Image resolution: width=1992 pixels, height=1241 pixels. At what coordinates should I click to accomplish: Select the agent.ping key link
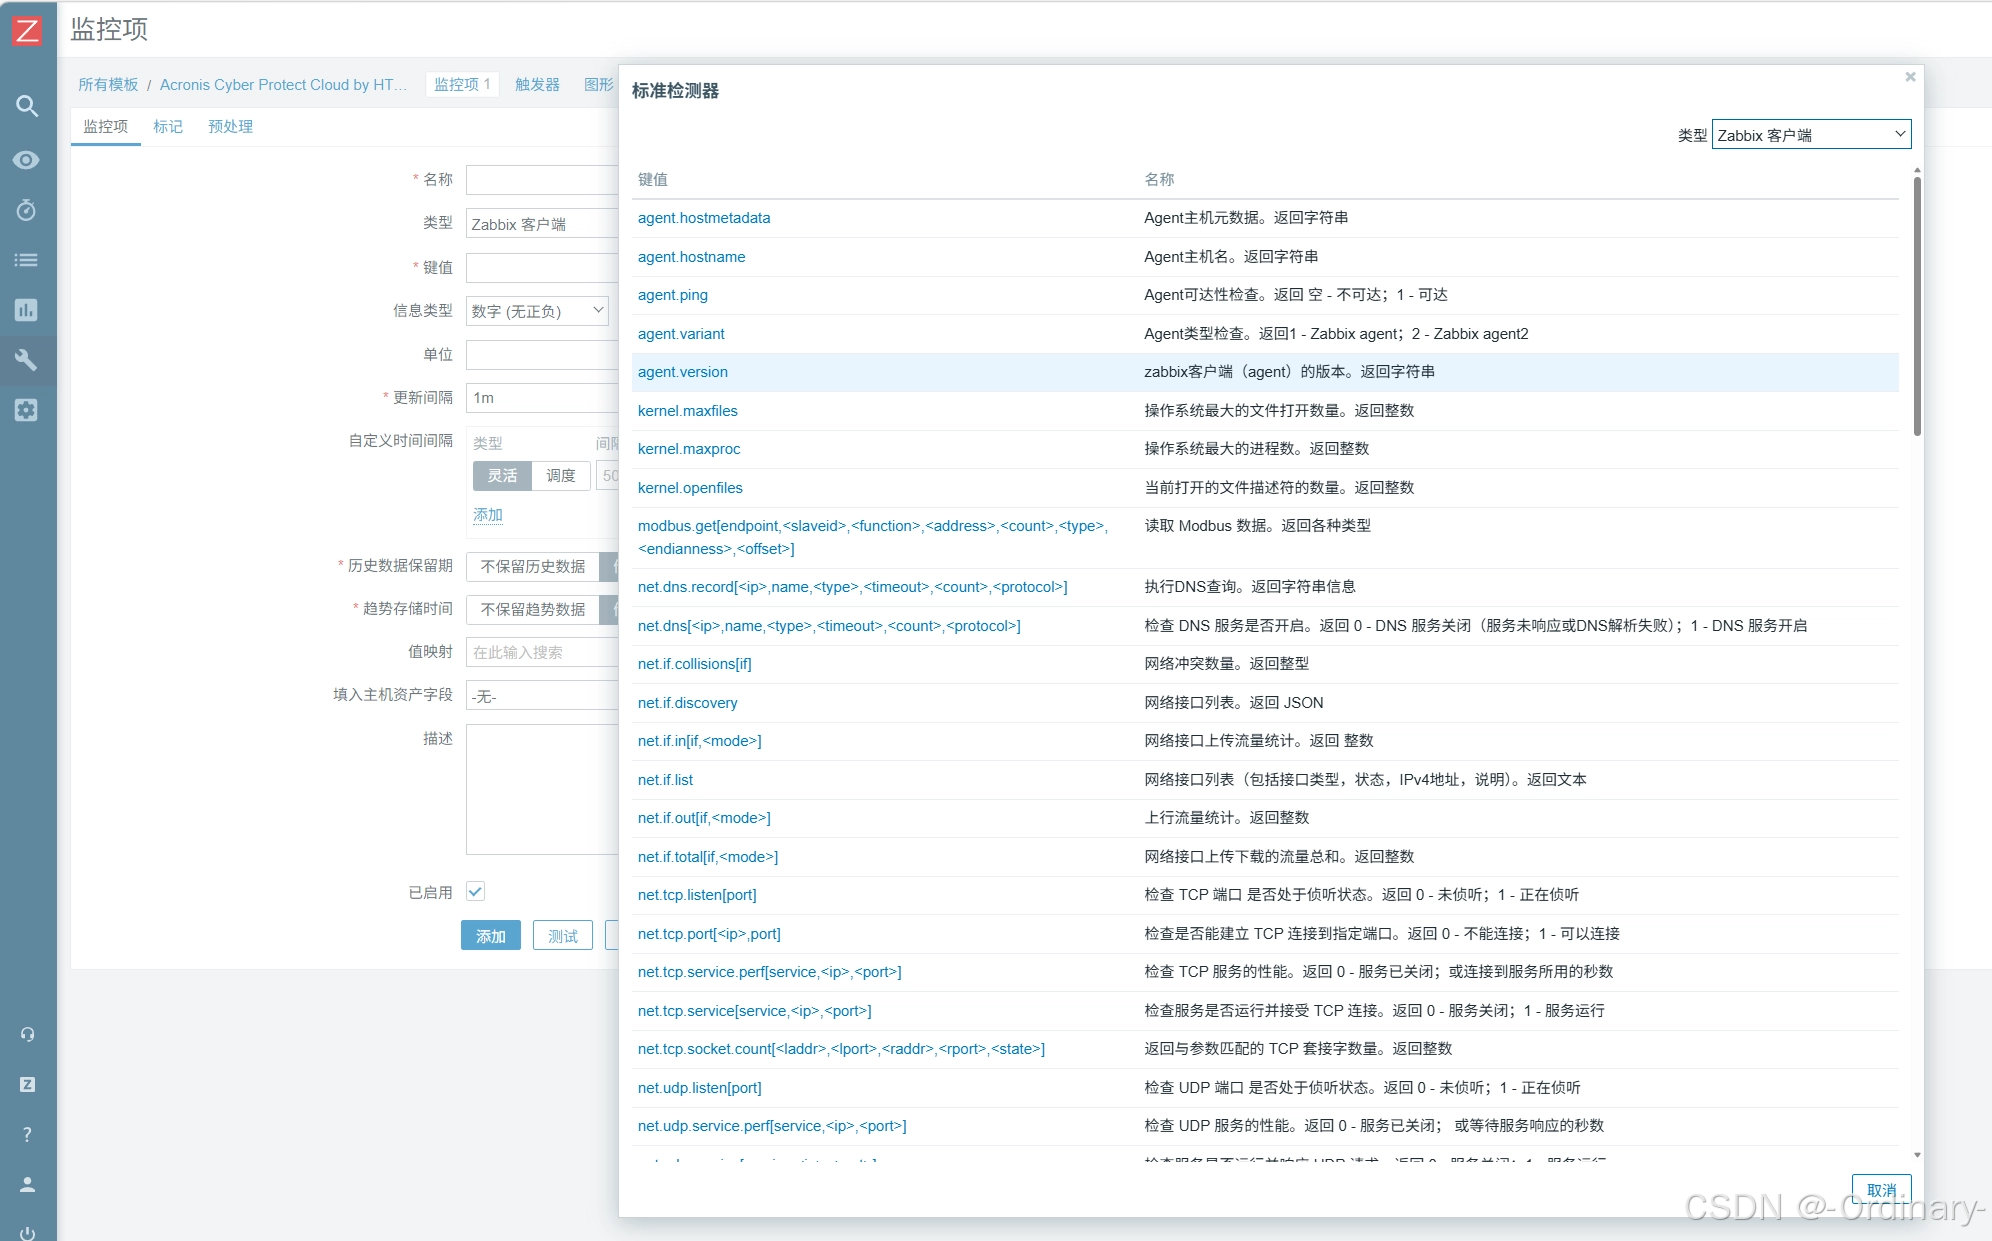point(673,295)
